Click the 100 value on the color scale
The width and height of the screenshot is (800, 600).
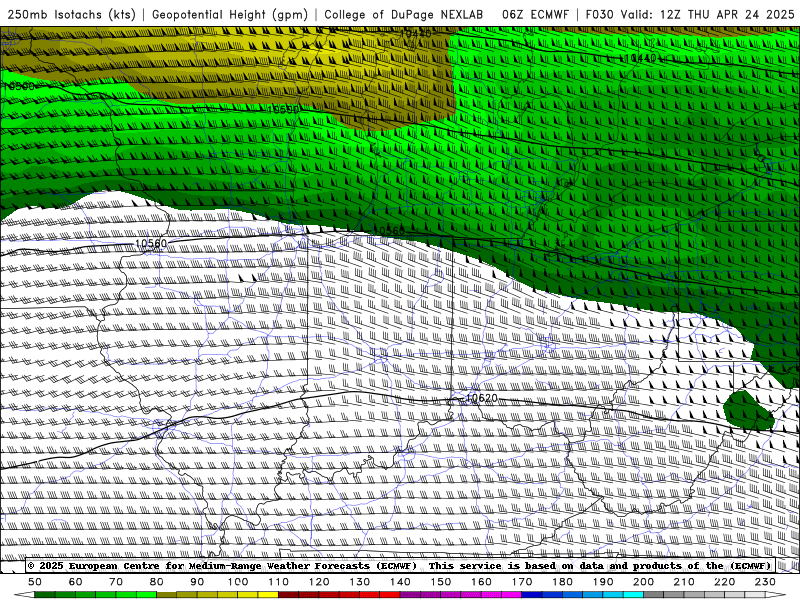(238, 582)
